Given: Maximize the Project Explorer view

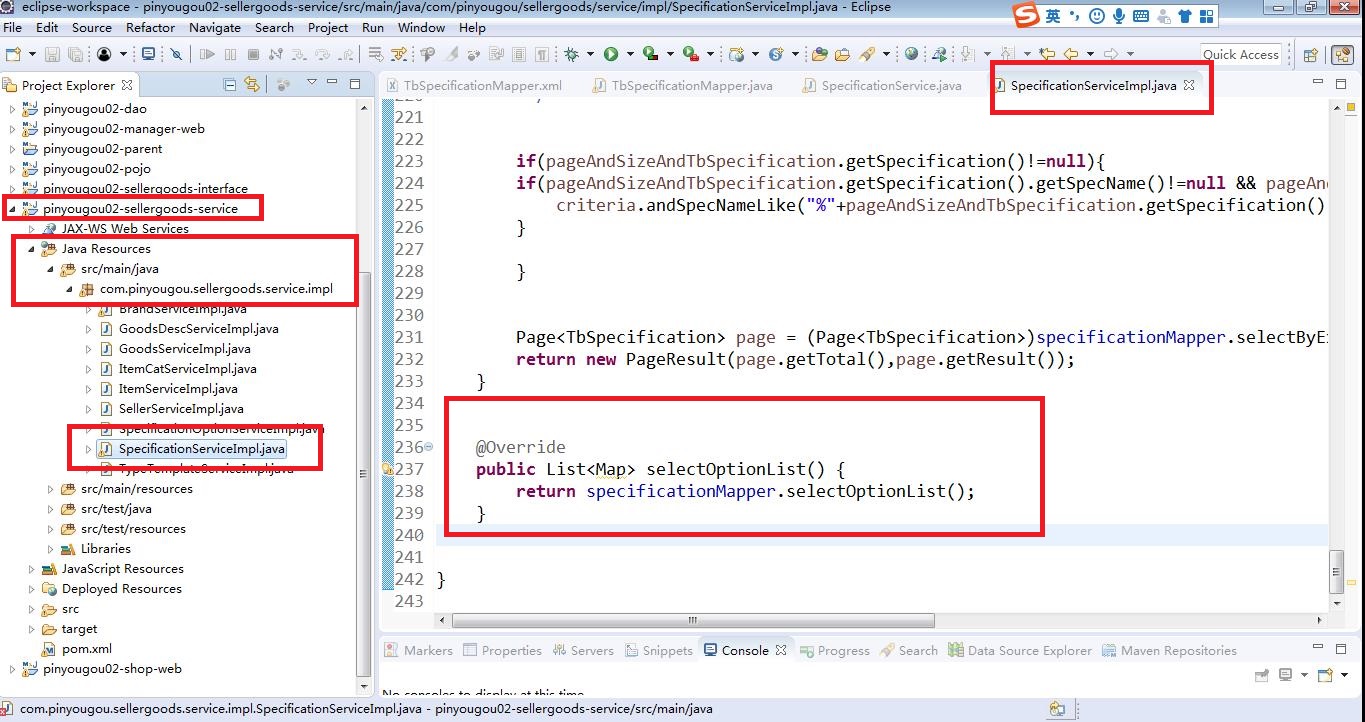Looking at the screenshot, I should pos(354,84).
